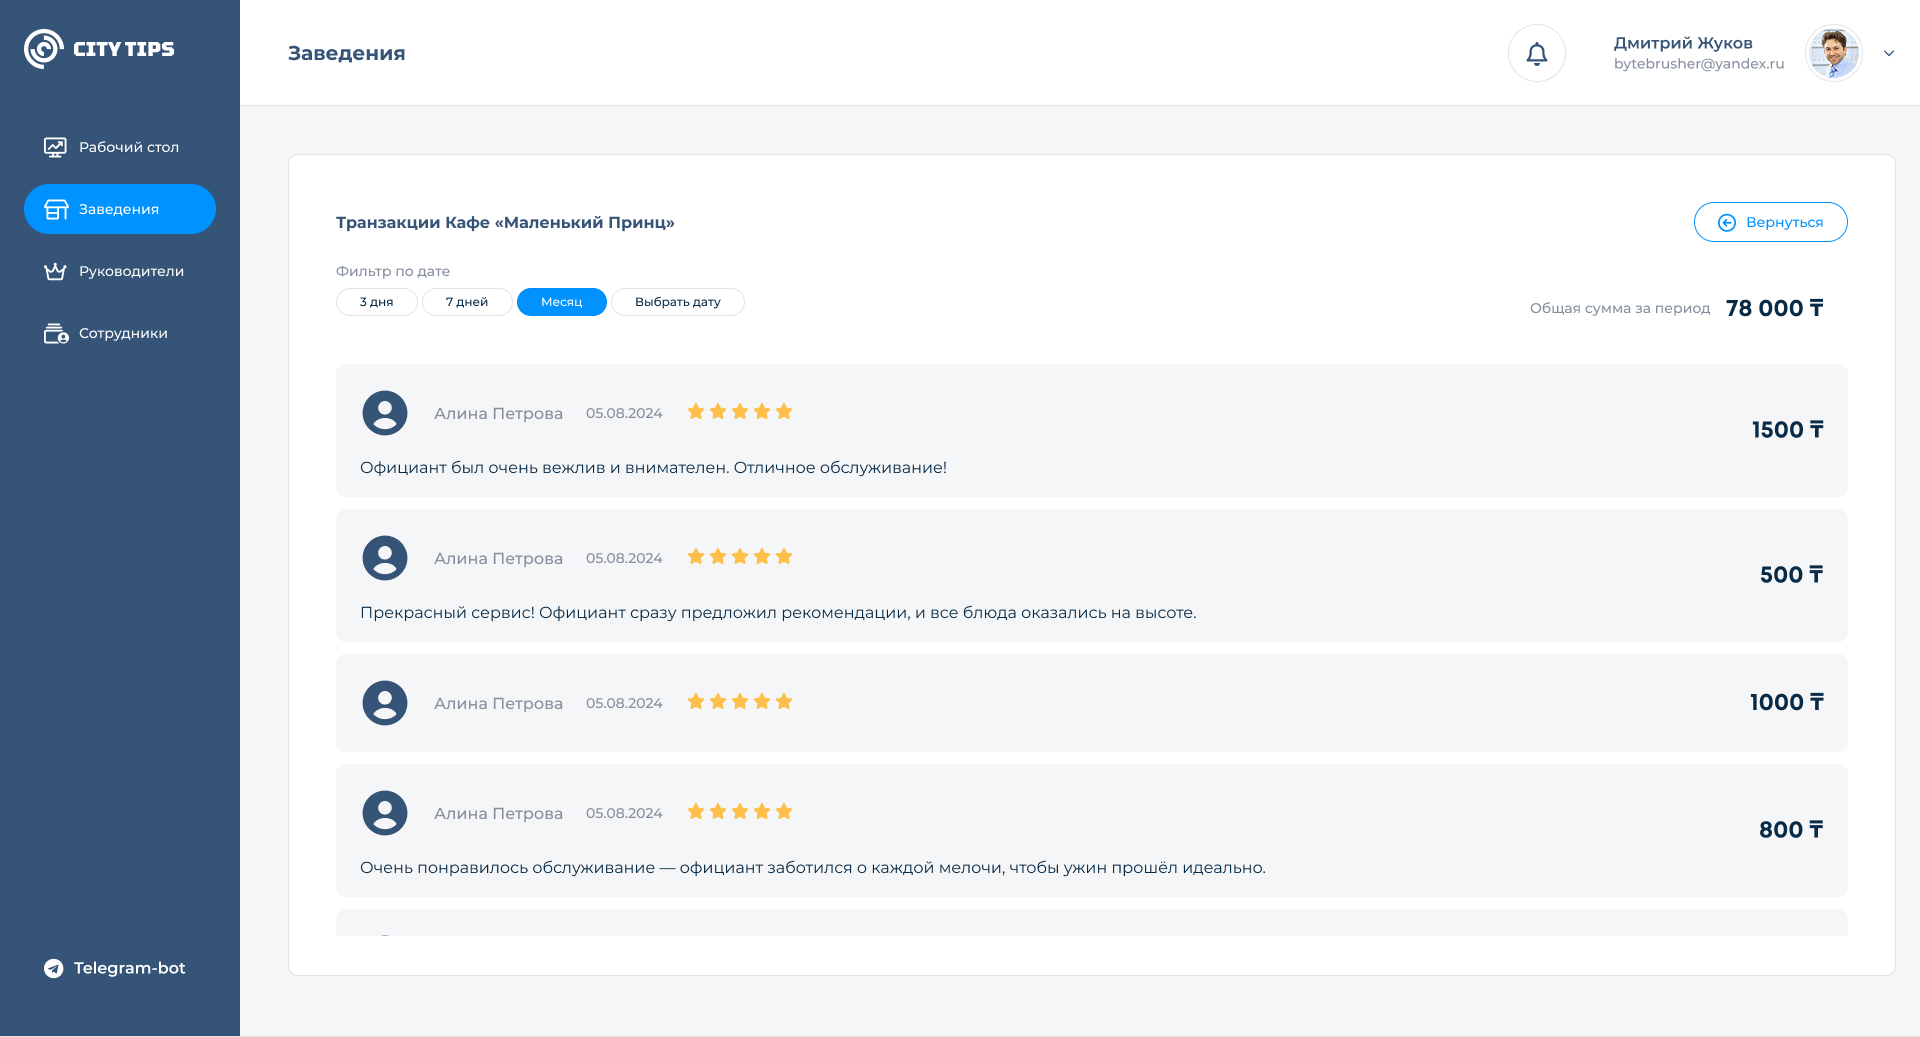
Task: Open the Telegram-bot link
Action: tap(115, 968)
